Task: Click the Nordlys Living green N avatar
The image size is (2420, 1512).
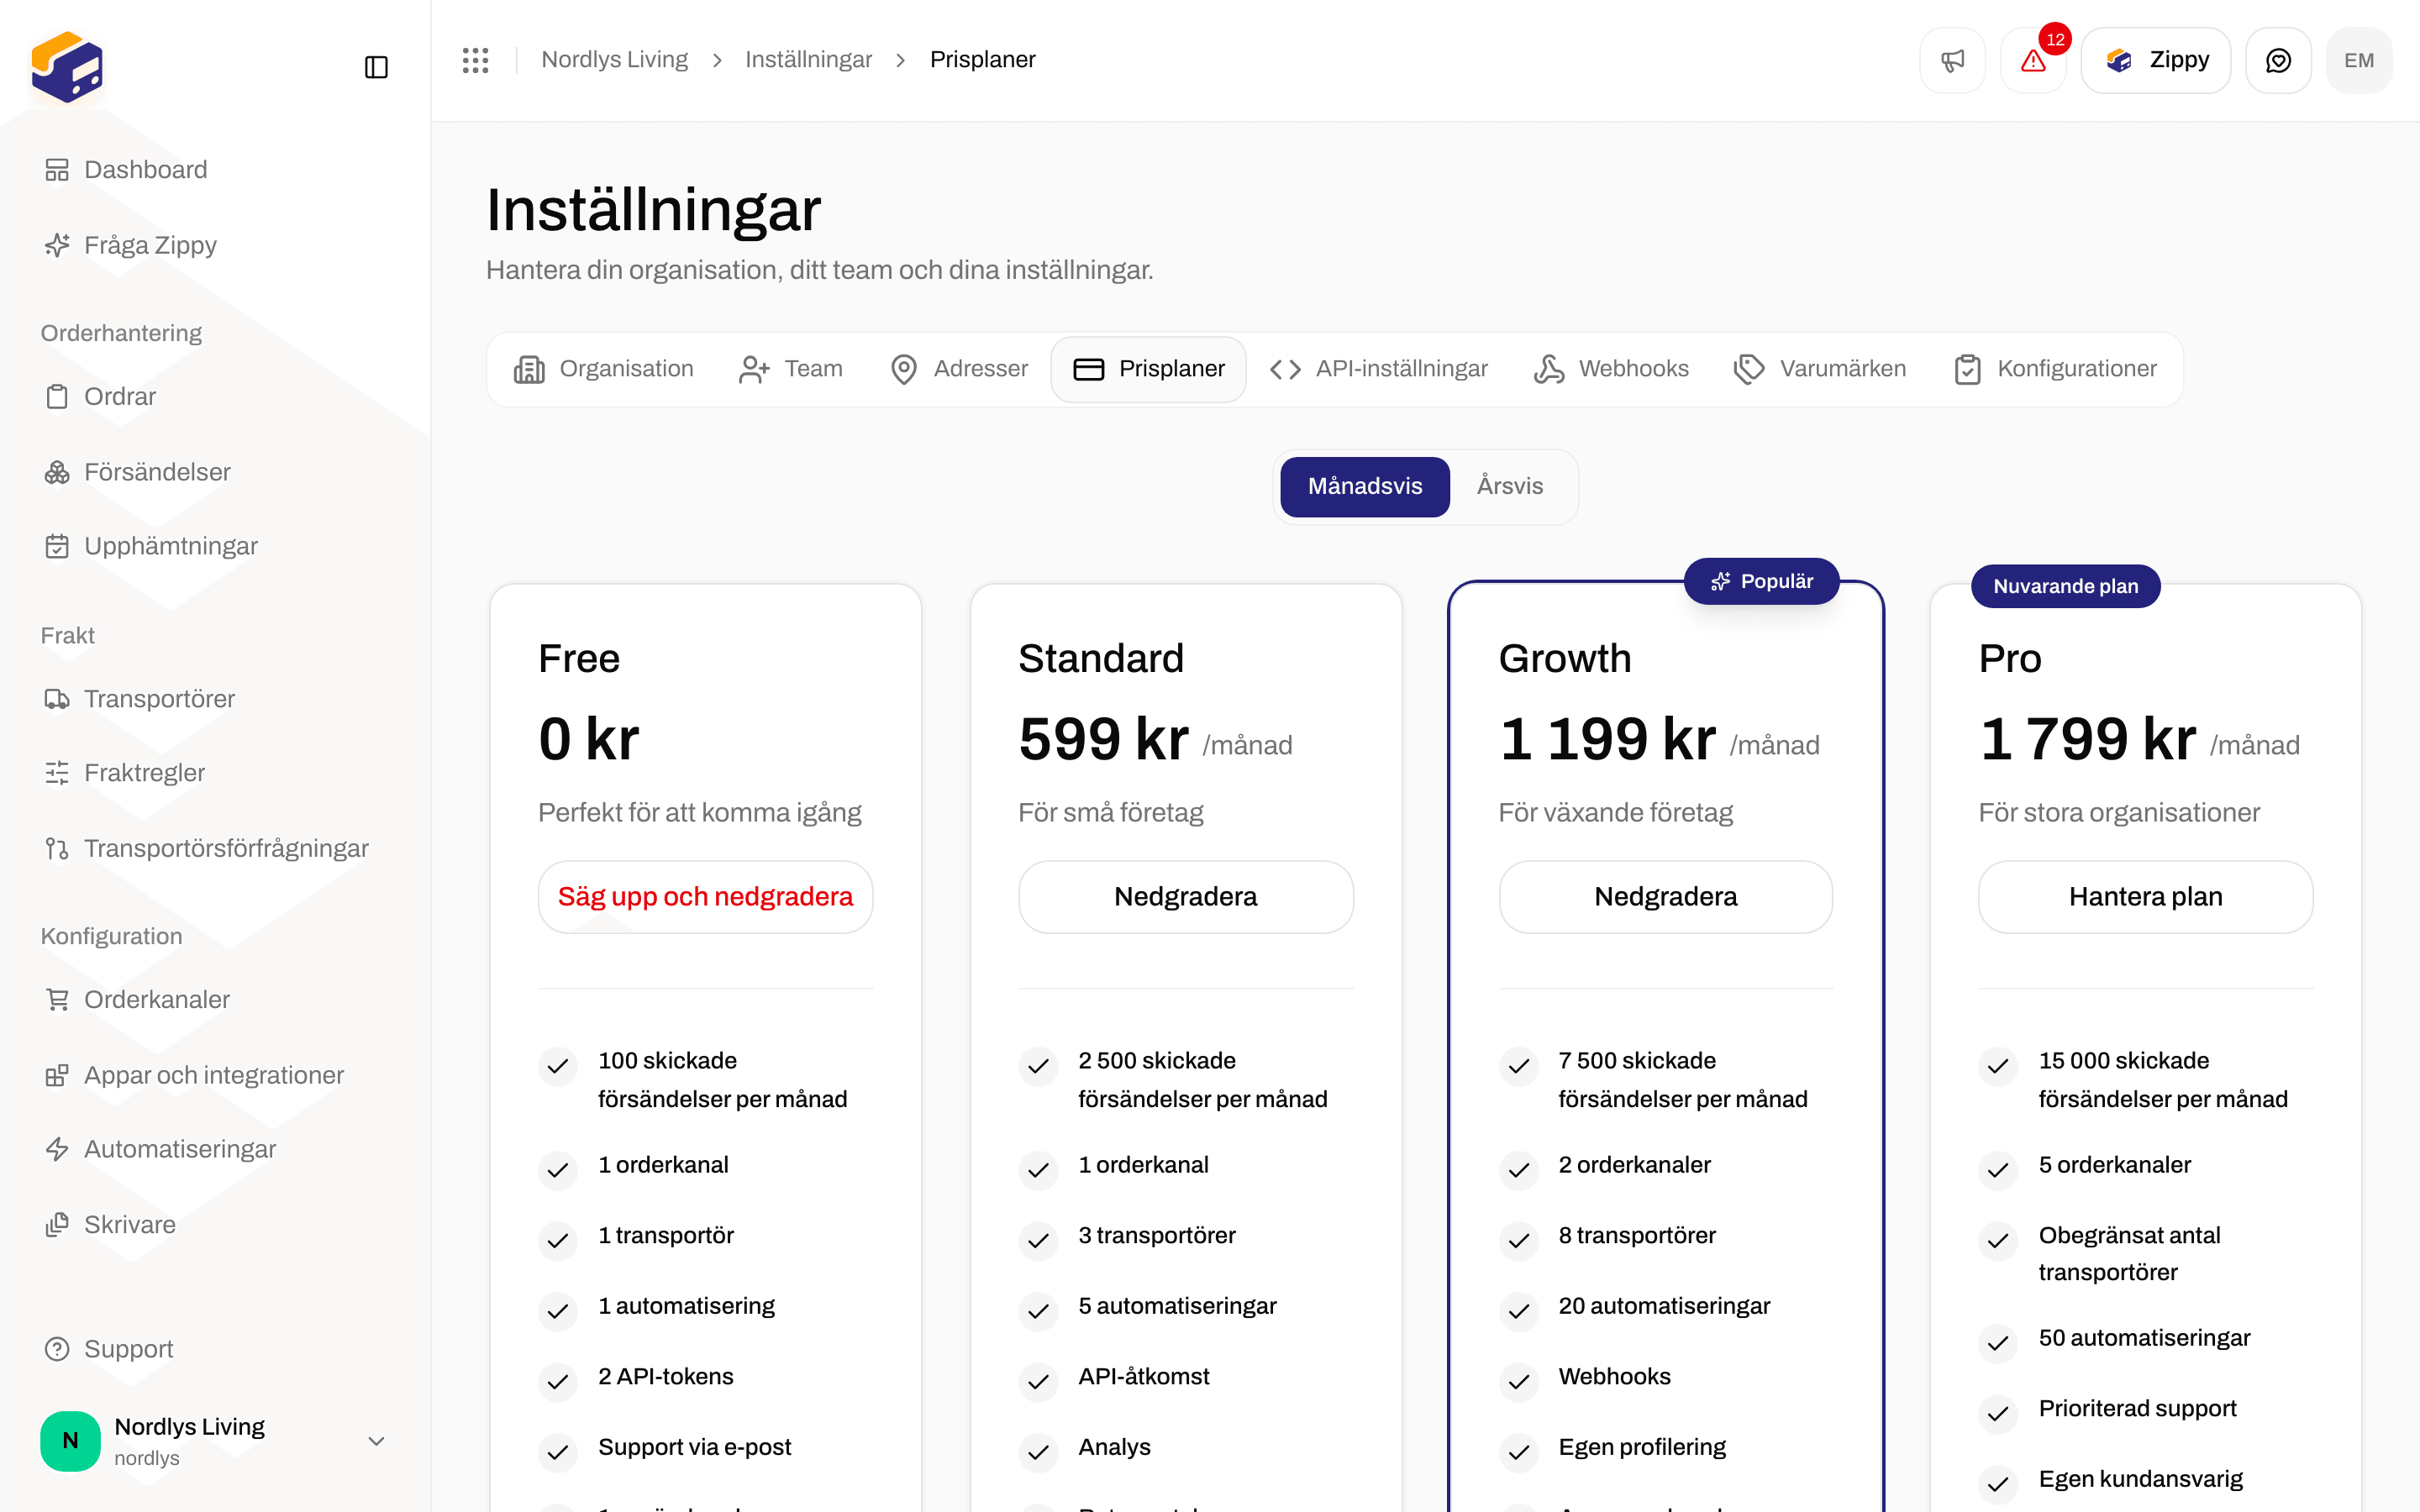Action: pos(70,1441)
